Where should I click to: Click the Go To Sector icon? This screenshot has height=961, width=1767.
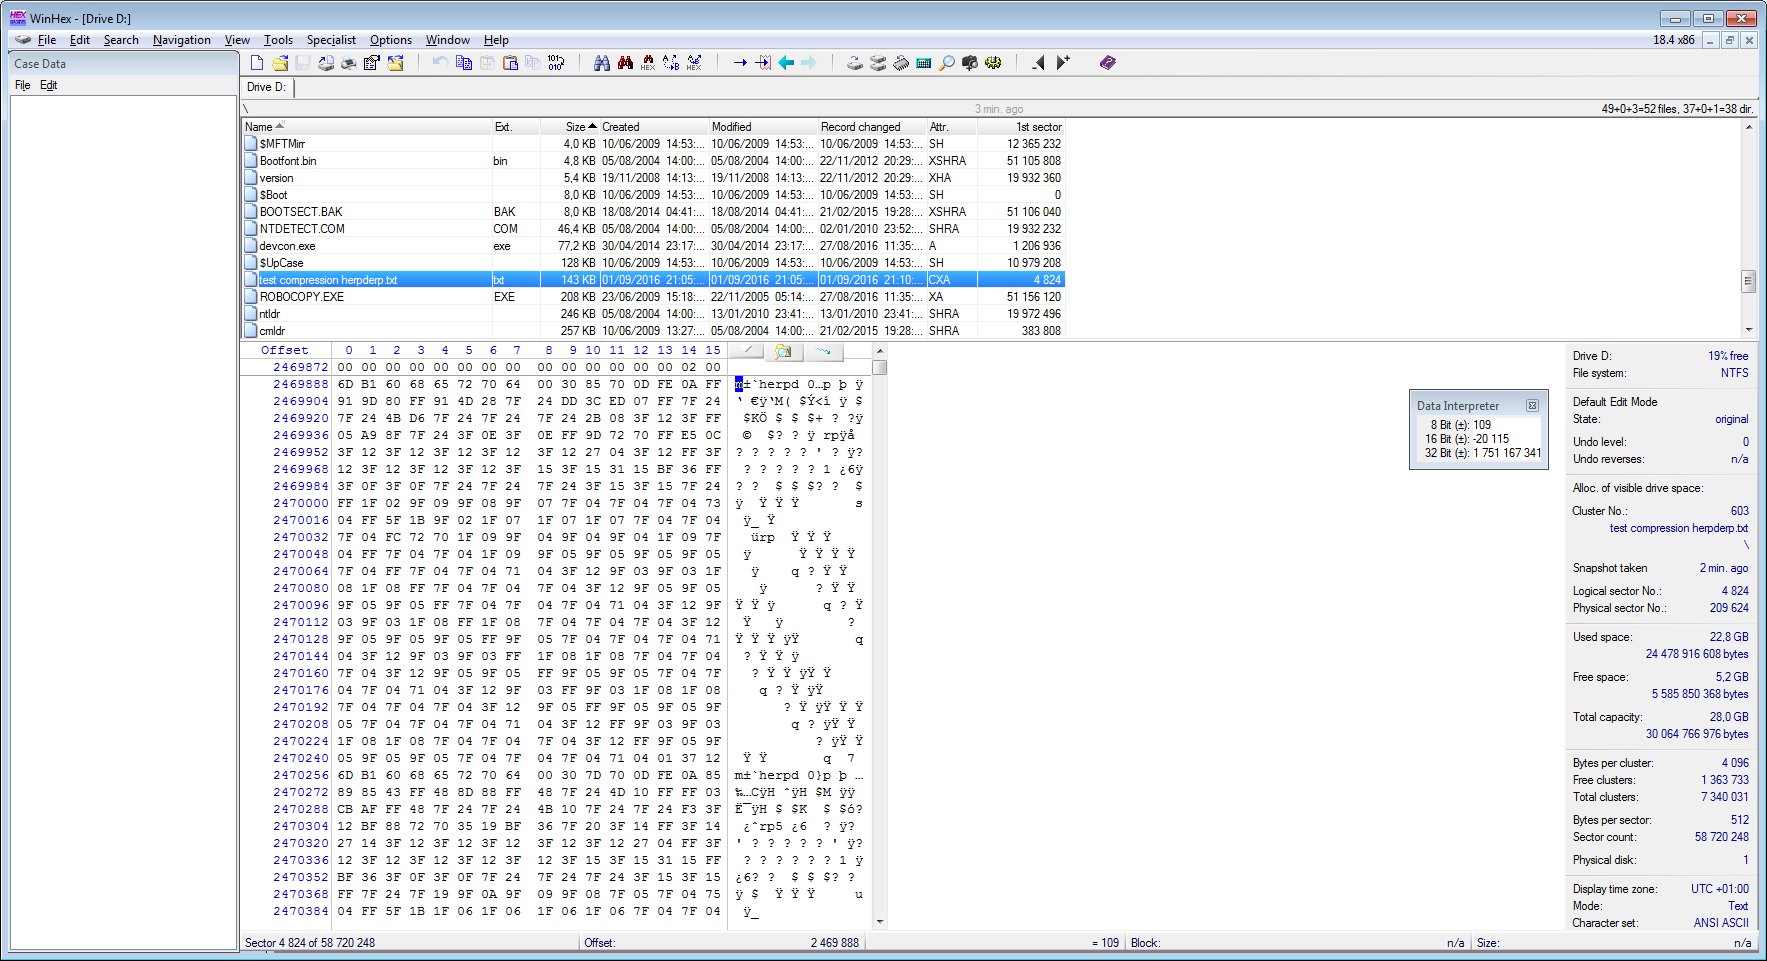(x=763, y=63)
